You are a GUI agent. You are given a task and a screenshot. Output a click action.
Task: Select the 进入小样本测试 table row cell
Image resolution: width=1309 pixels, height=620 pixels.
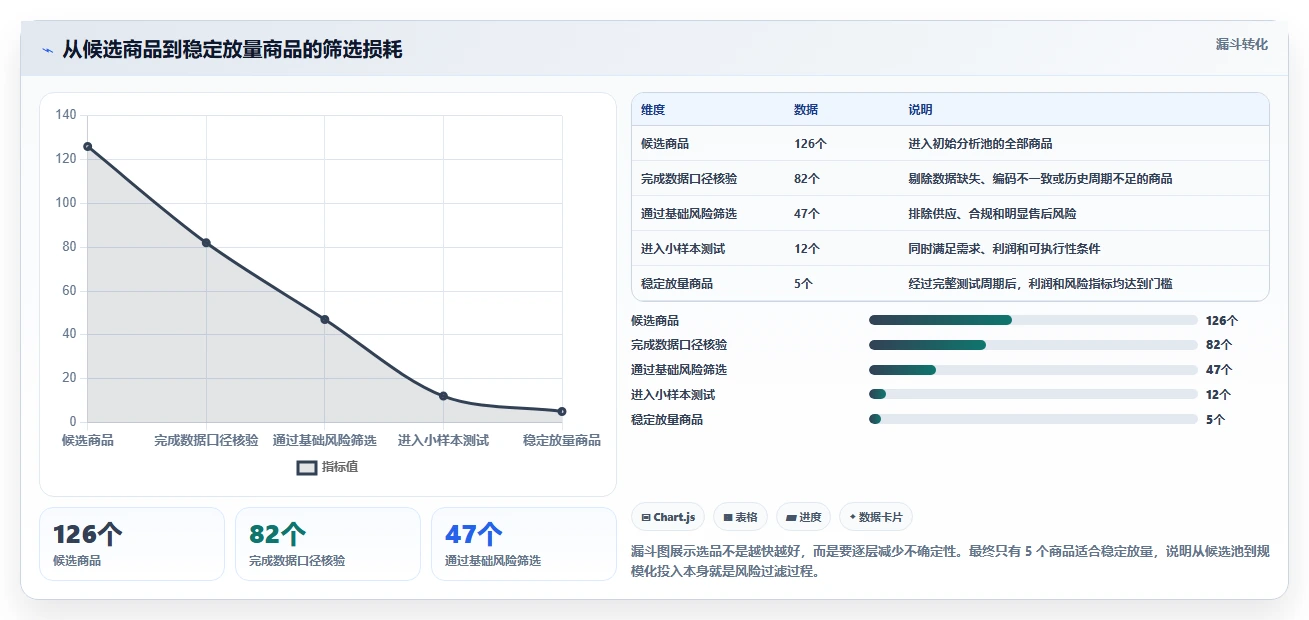[683, 248]
